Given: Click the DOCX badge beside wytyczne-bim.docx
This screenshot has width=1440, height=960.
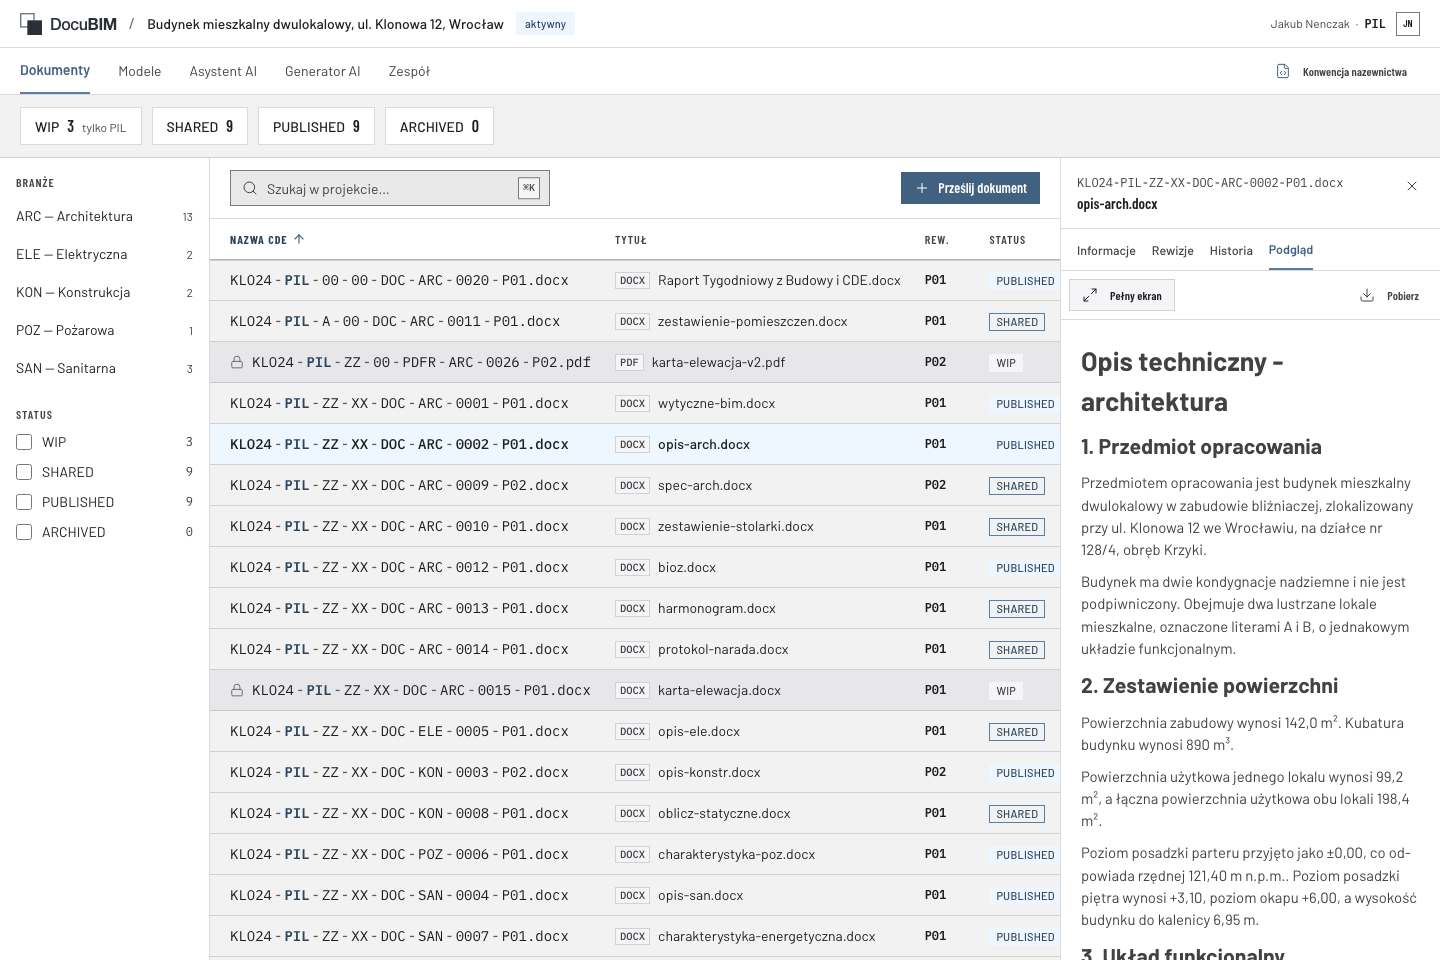Looking at the screenshot, I should [x=632, y=404].
